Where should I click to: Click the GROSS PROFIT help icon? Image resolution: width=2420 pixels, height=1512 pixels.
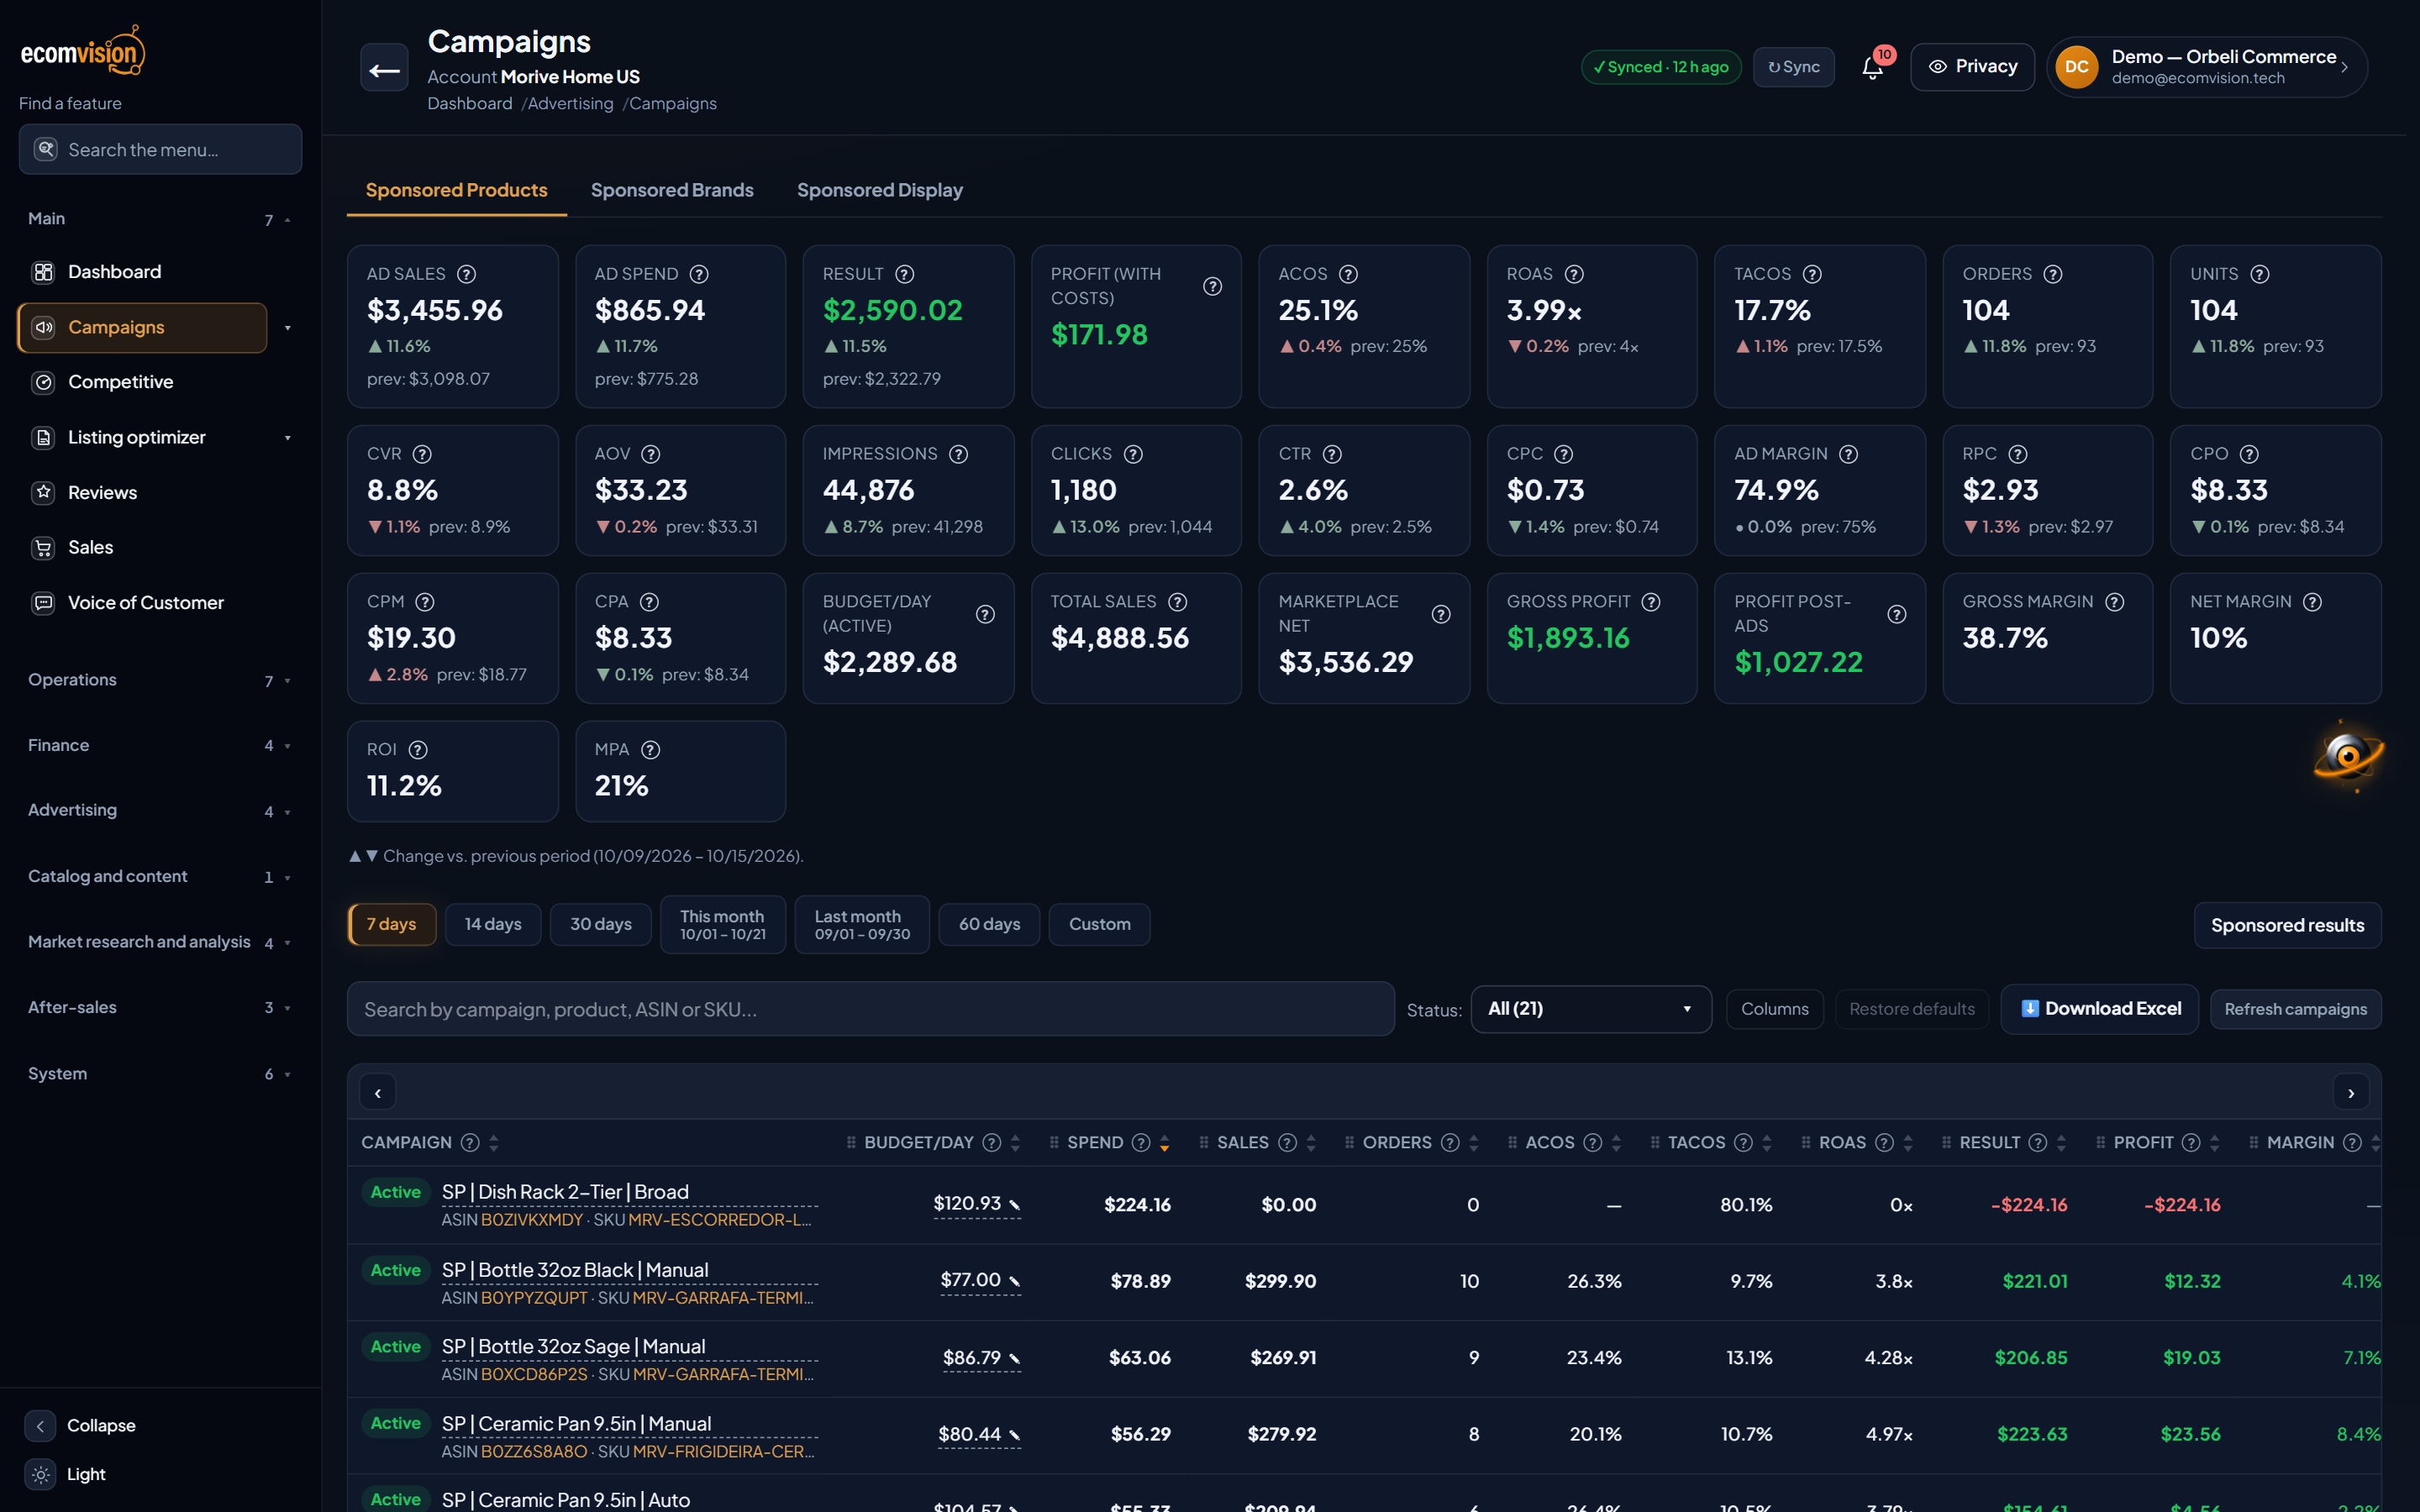pos(1651,602)
